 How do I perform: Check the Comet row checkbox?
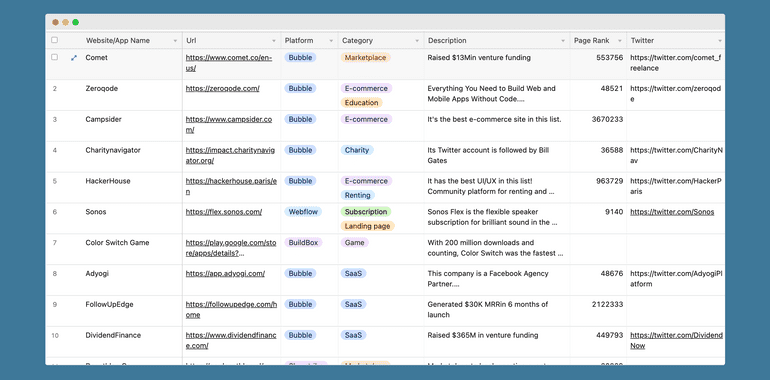(55, 57)
